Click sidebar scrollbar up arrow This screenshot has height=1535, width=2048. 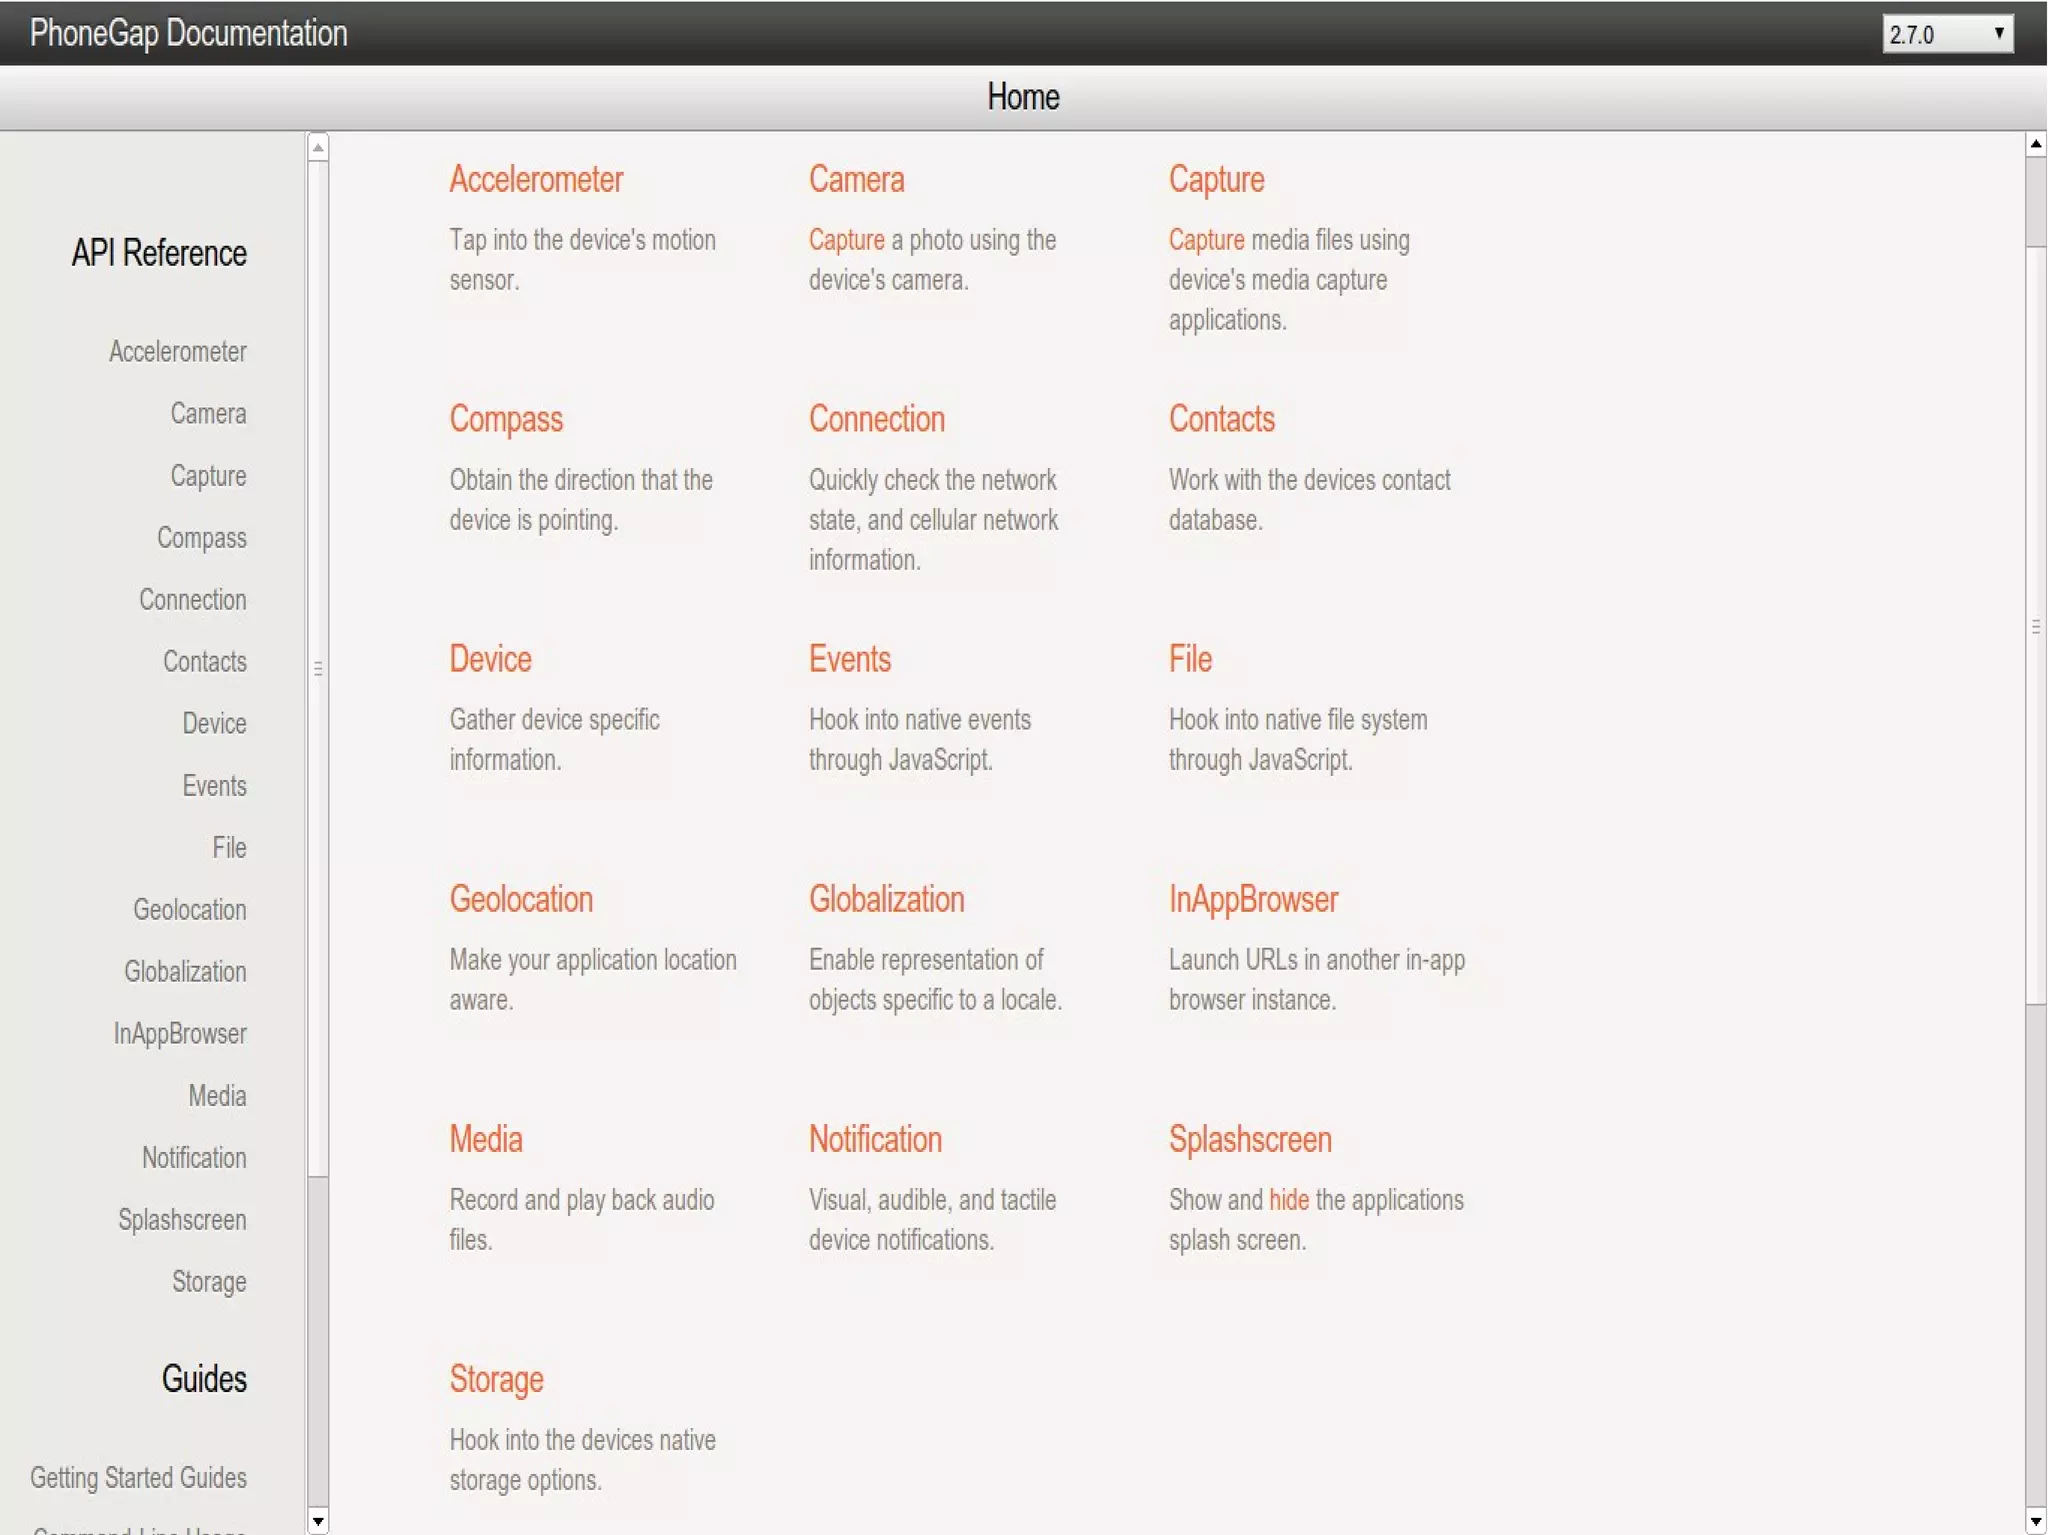coord(318,148)
